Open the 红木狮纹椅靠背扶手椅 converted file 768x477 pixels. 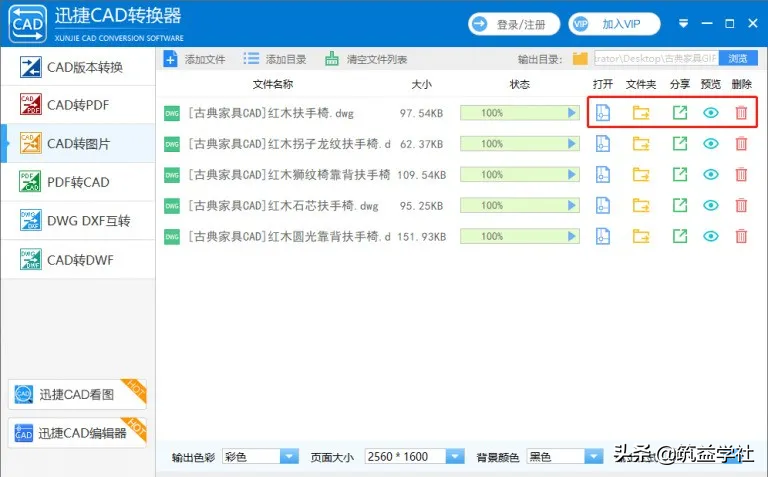point(602,175)
